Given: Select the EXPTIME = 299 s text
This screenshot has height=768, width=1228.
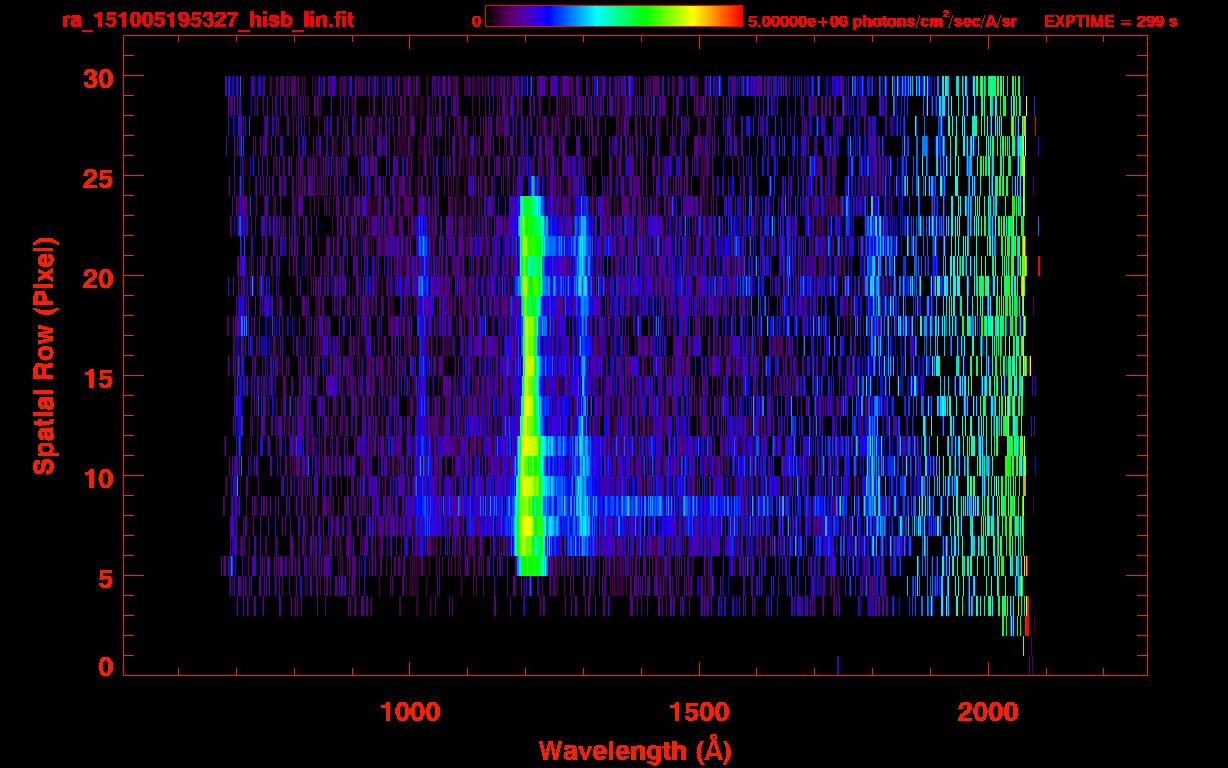Looking at the screenshot, I should click(1110, 21).
